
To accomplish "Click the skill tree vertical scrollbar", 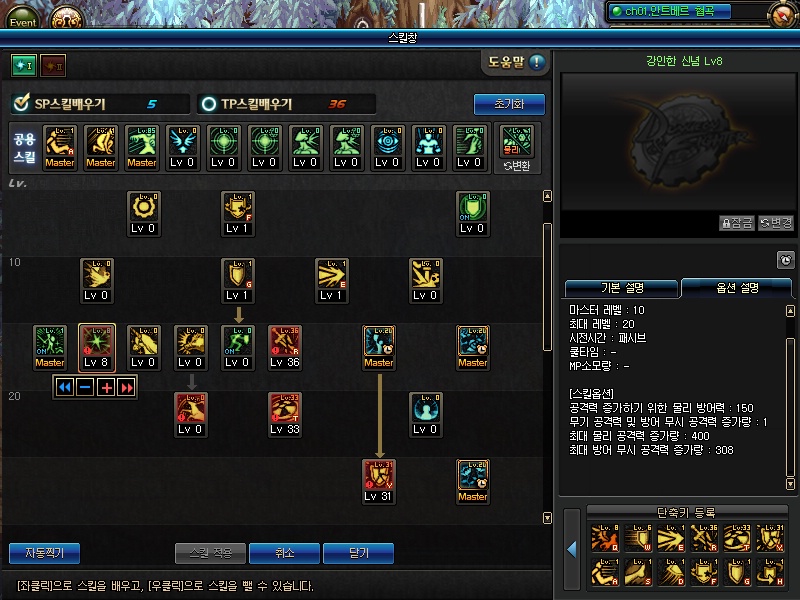I will click(547, 287).
